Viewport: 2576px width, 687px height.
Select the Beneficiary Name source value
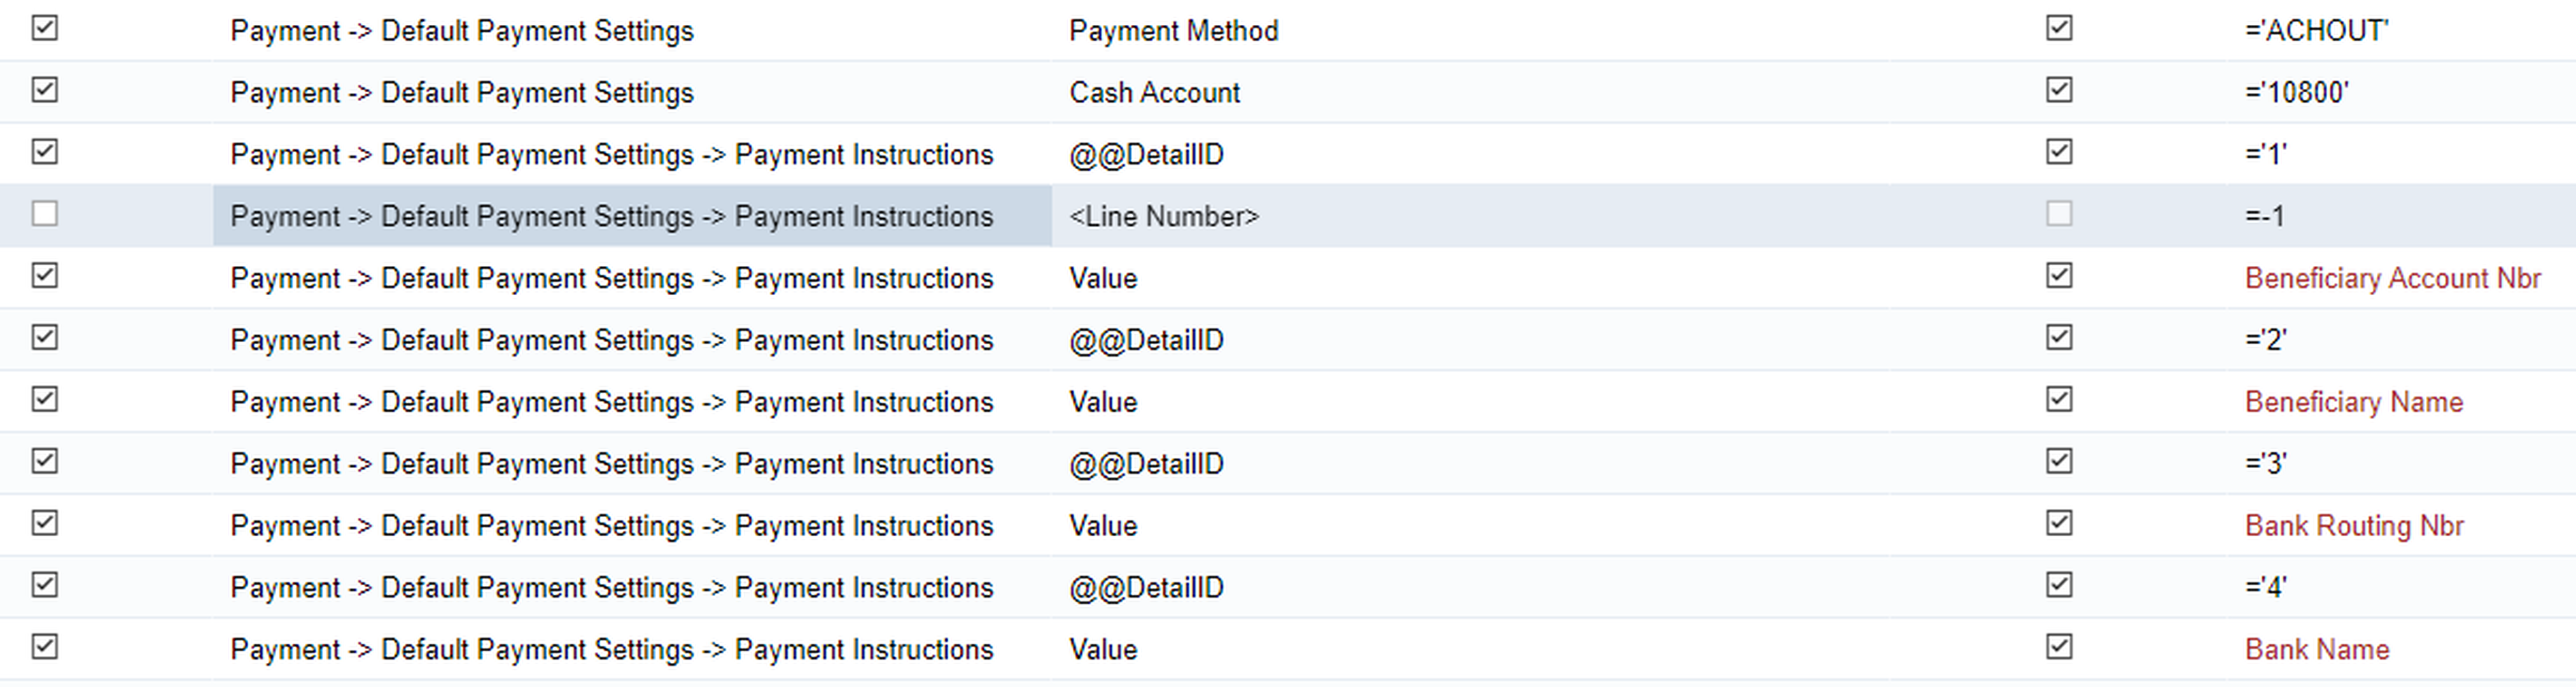[2353, 402]
